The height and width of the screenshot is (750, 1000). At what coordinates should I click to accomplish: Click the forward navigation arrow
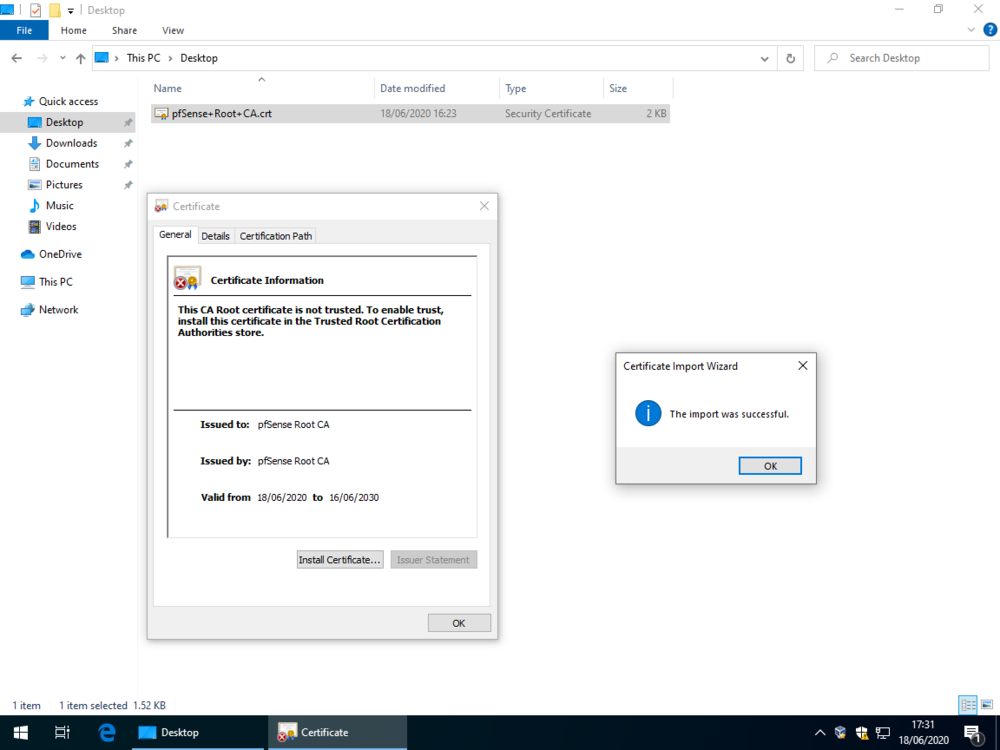[x=42, y=58]
